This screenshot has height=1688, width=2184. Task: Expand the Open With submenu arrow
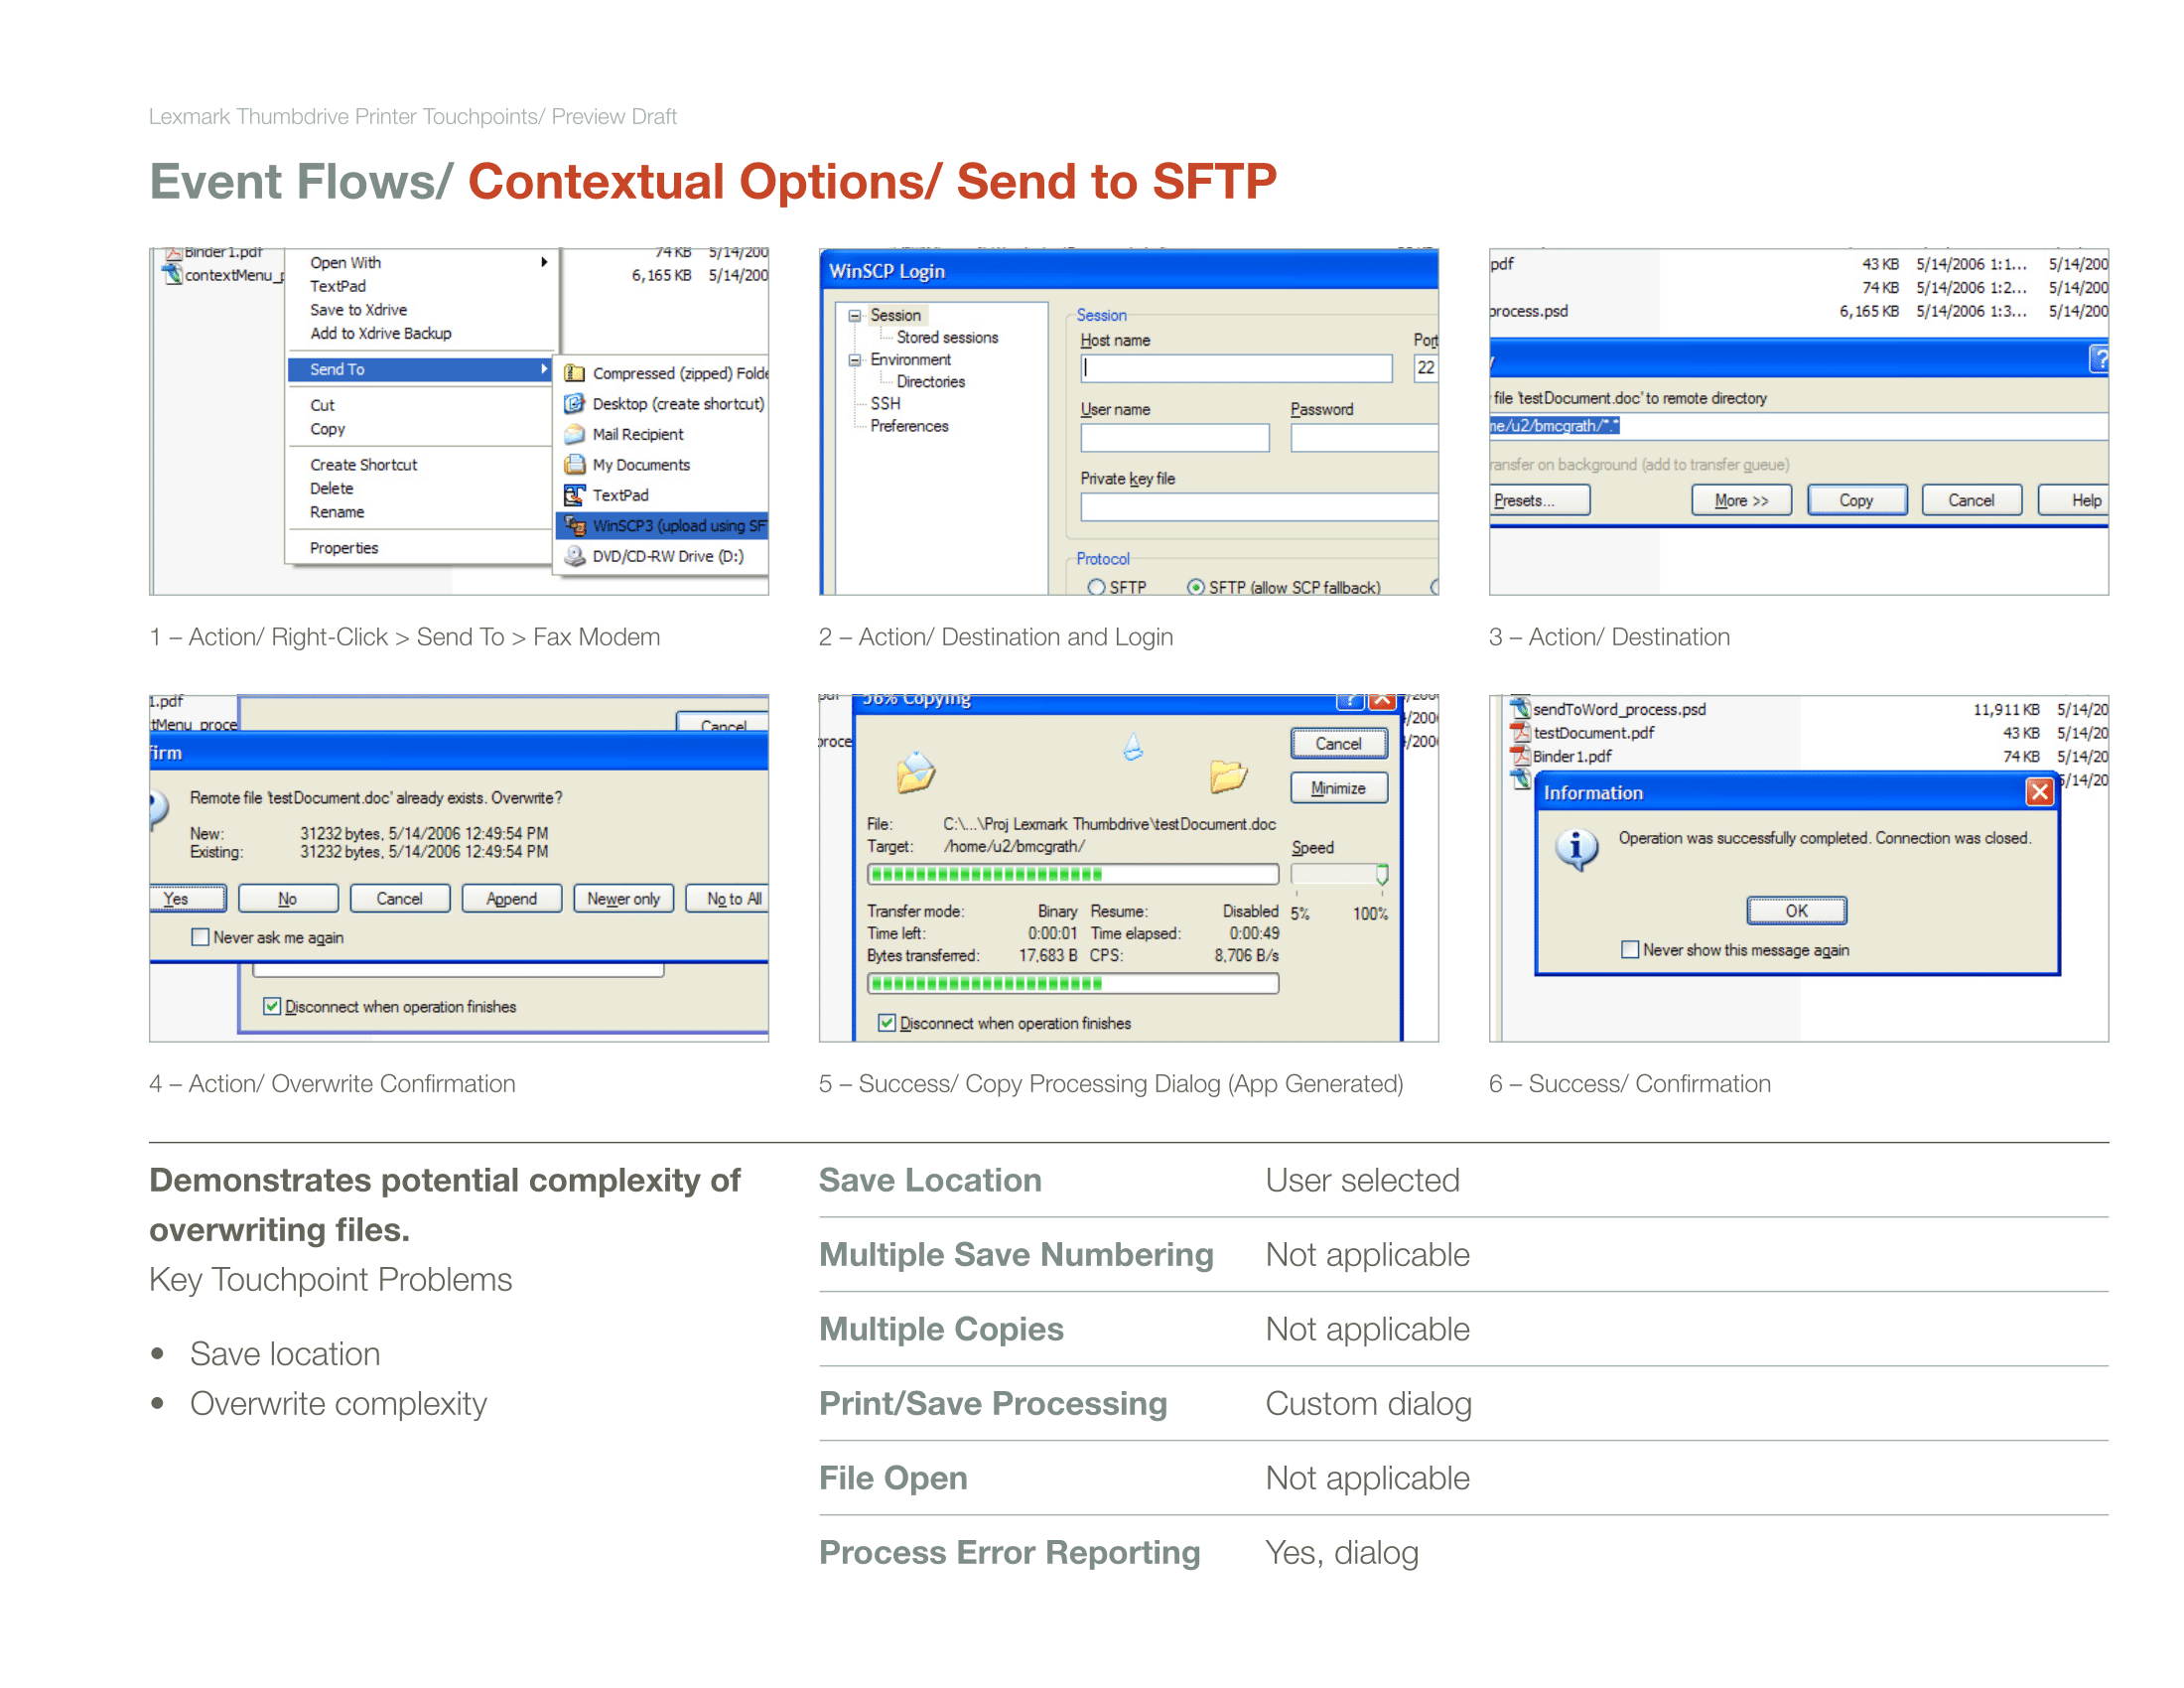(544, 262)
